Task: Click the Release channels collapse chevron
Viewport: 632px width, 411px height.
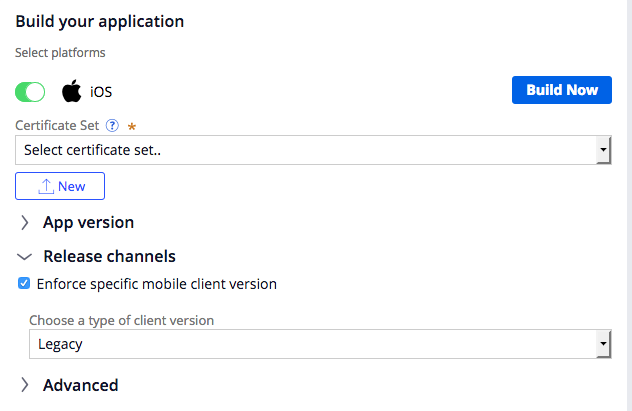Action: [x=25, y=257]
